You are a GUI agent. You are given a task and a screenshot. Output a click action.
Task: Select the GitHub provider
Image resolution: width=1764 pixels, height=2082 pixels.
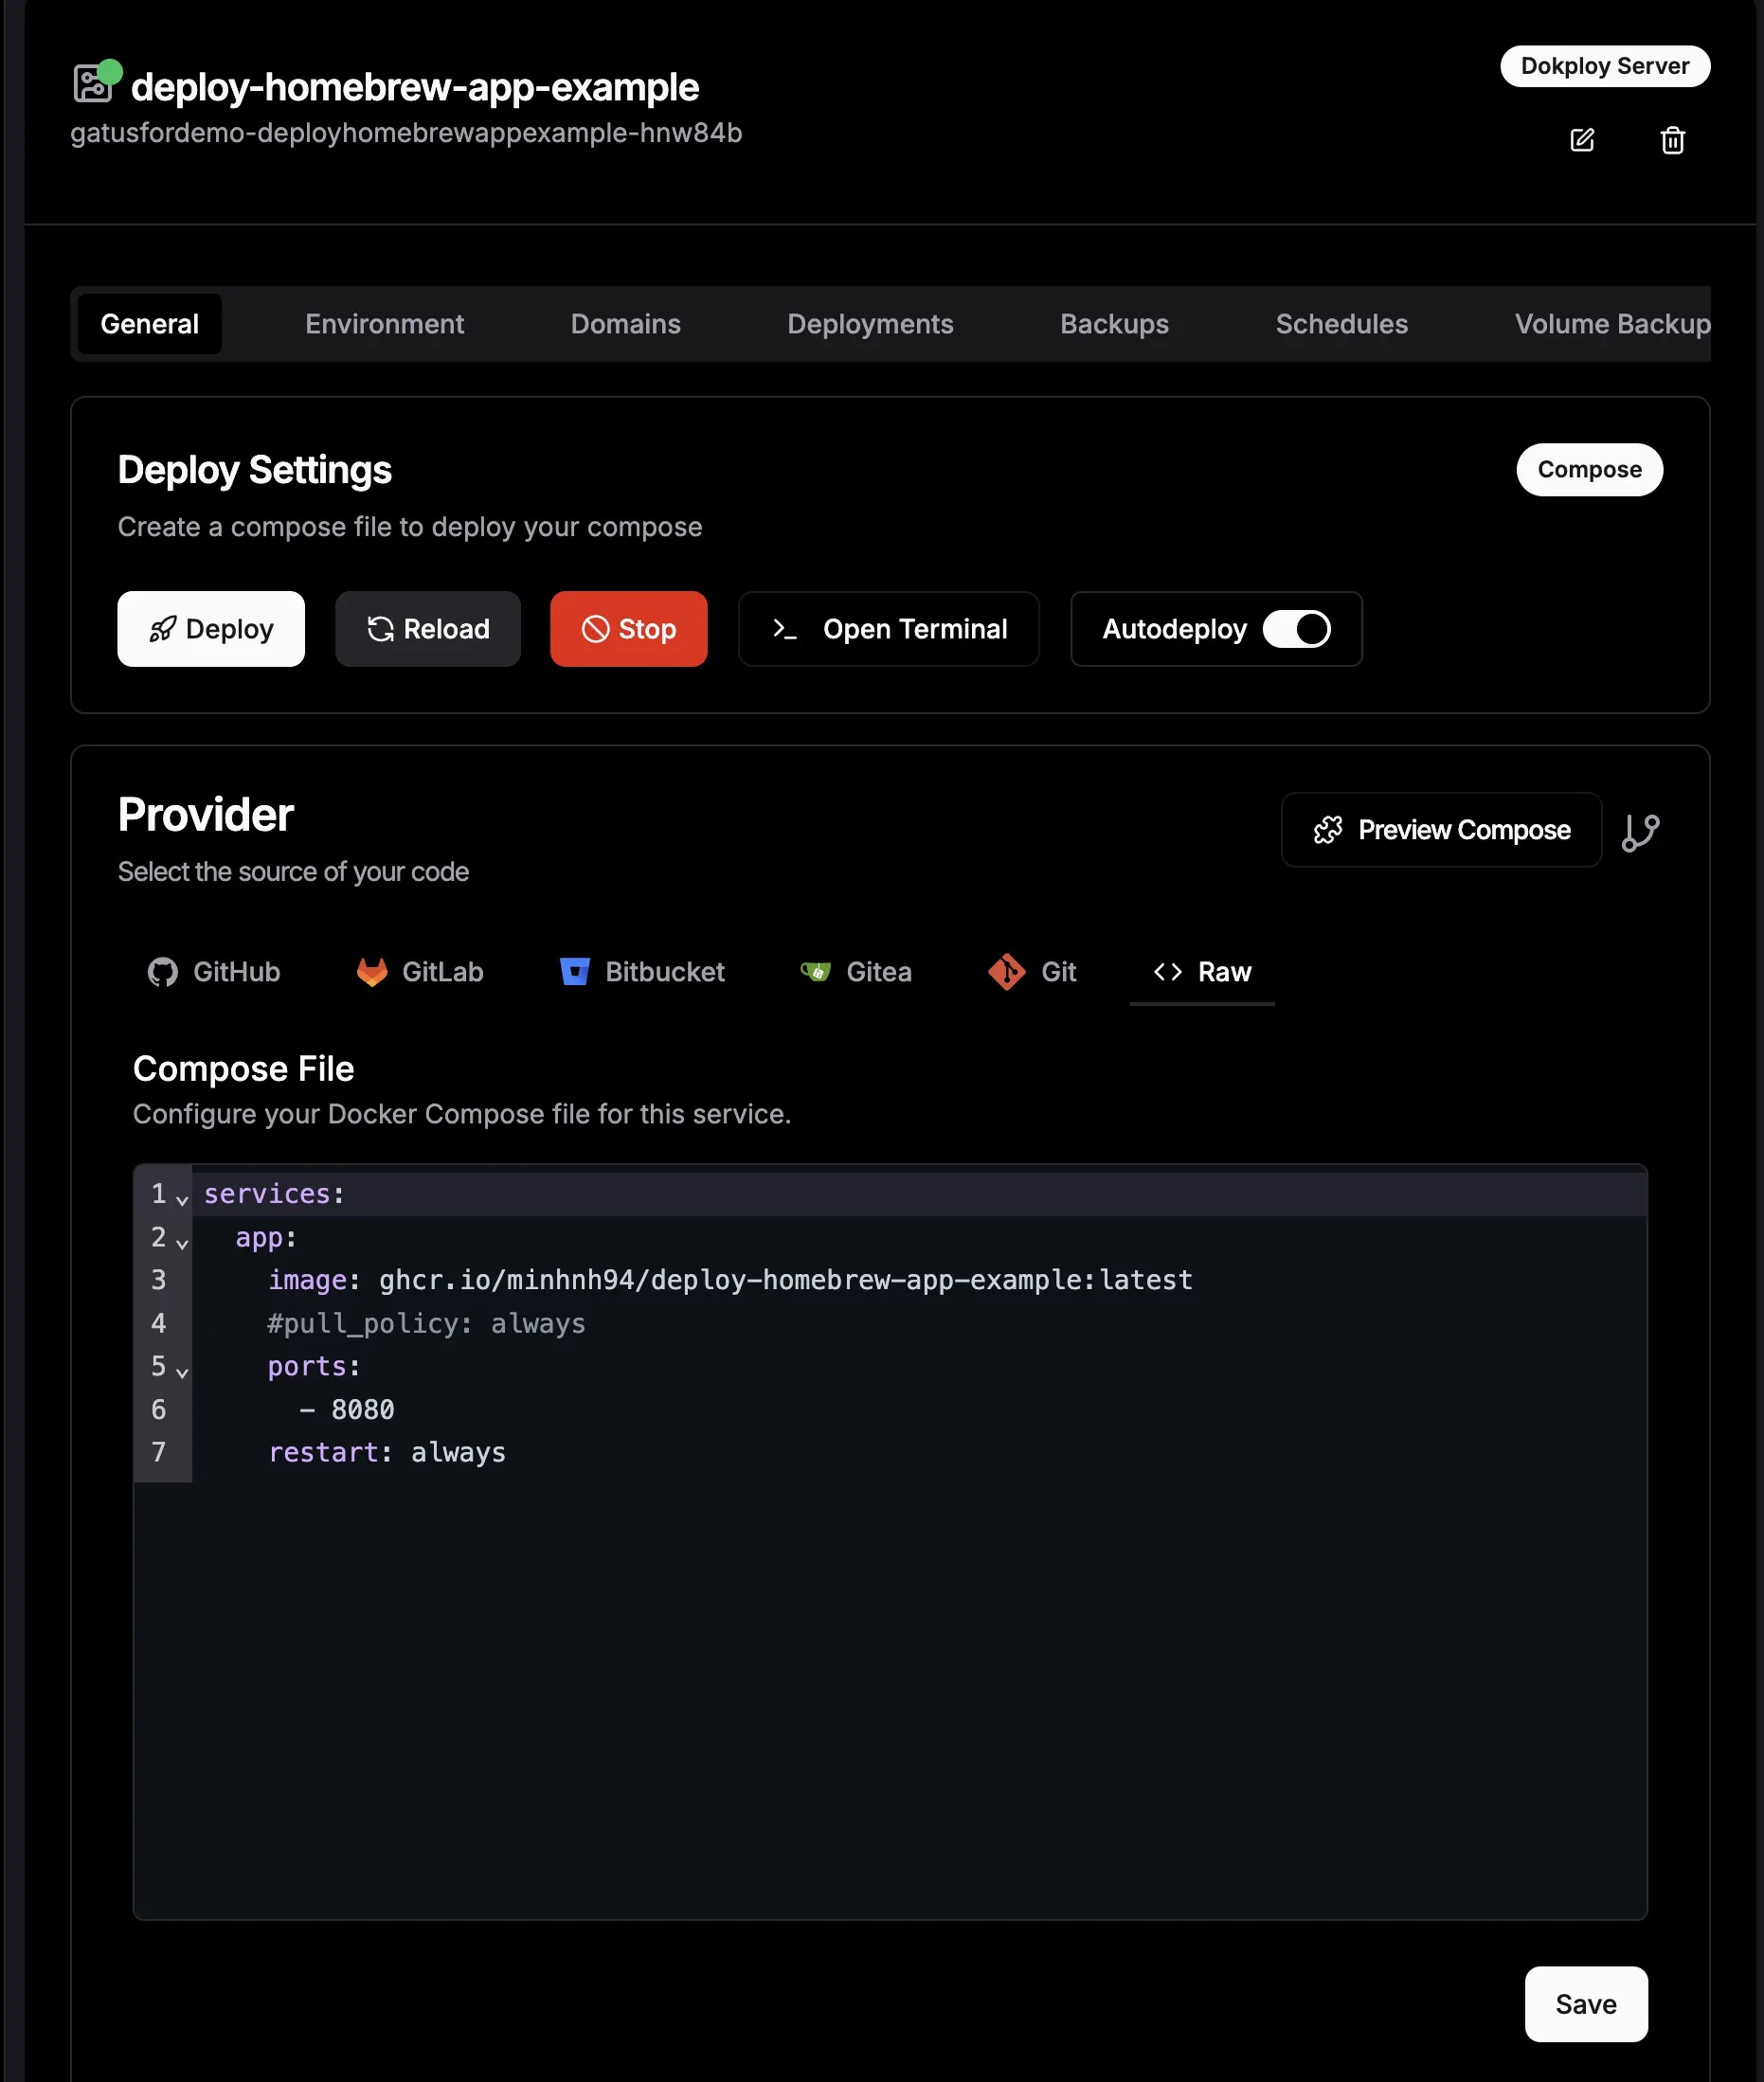[x=214, y=972]
